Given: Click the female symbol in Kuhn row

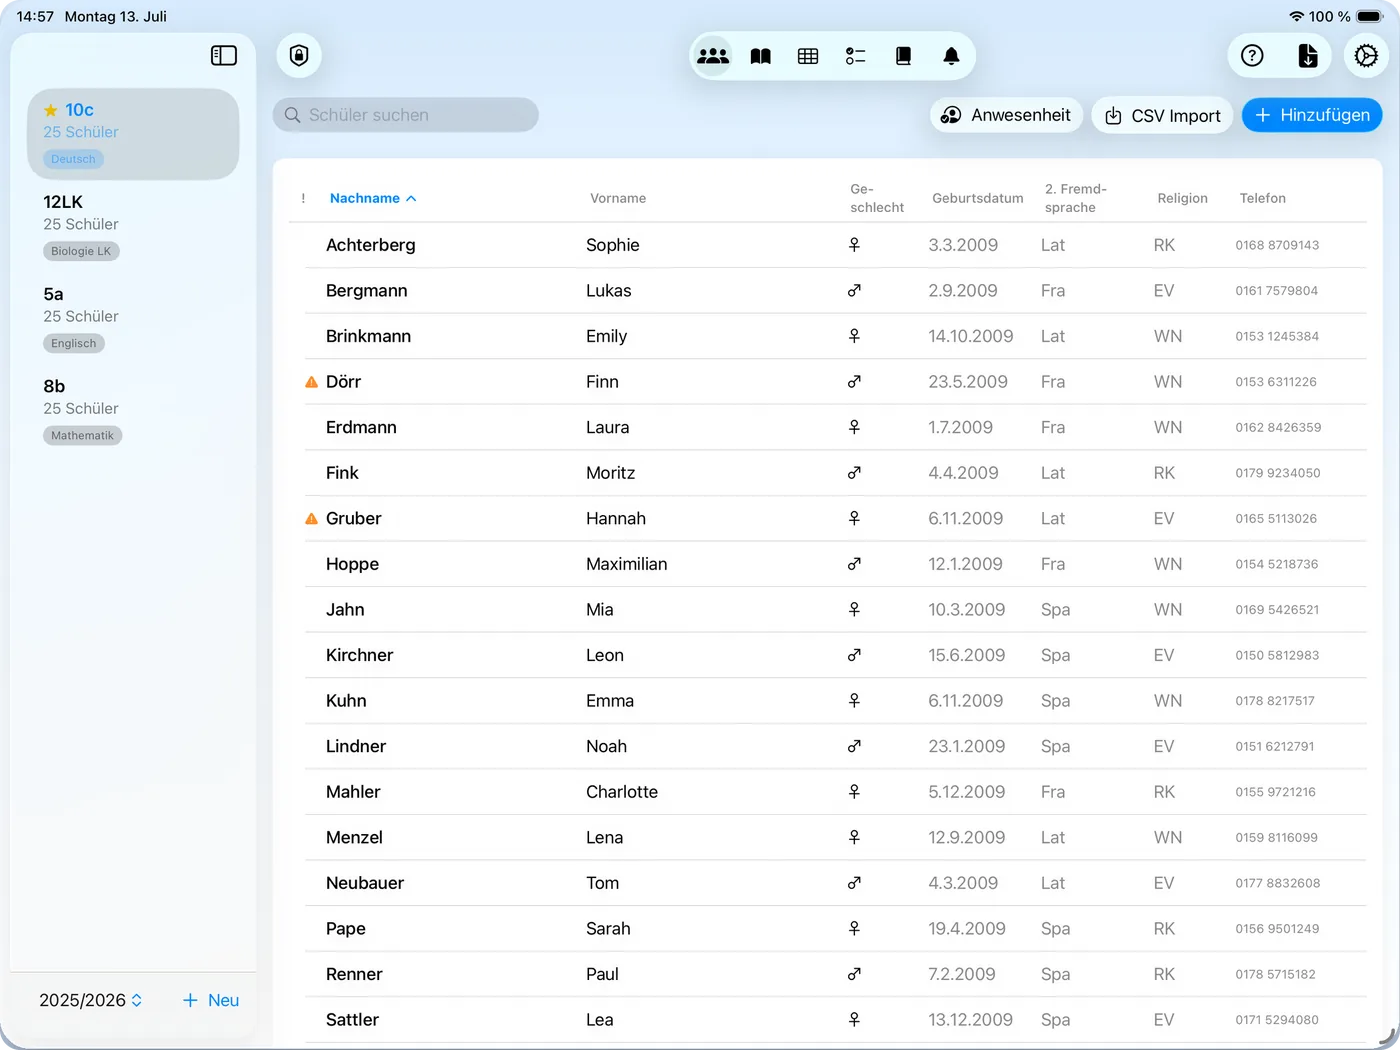Looking at the screenshot, I should coord(854,701).
